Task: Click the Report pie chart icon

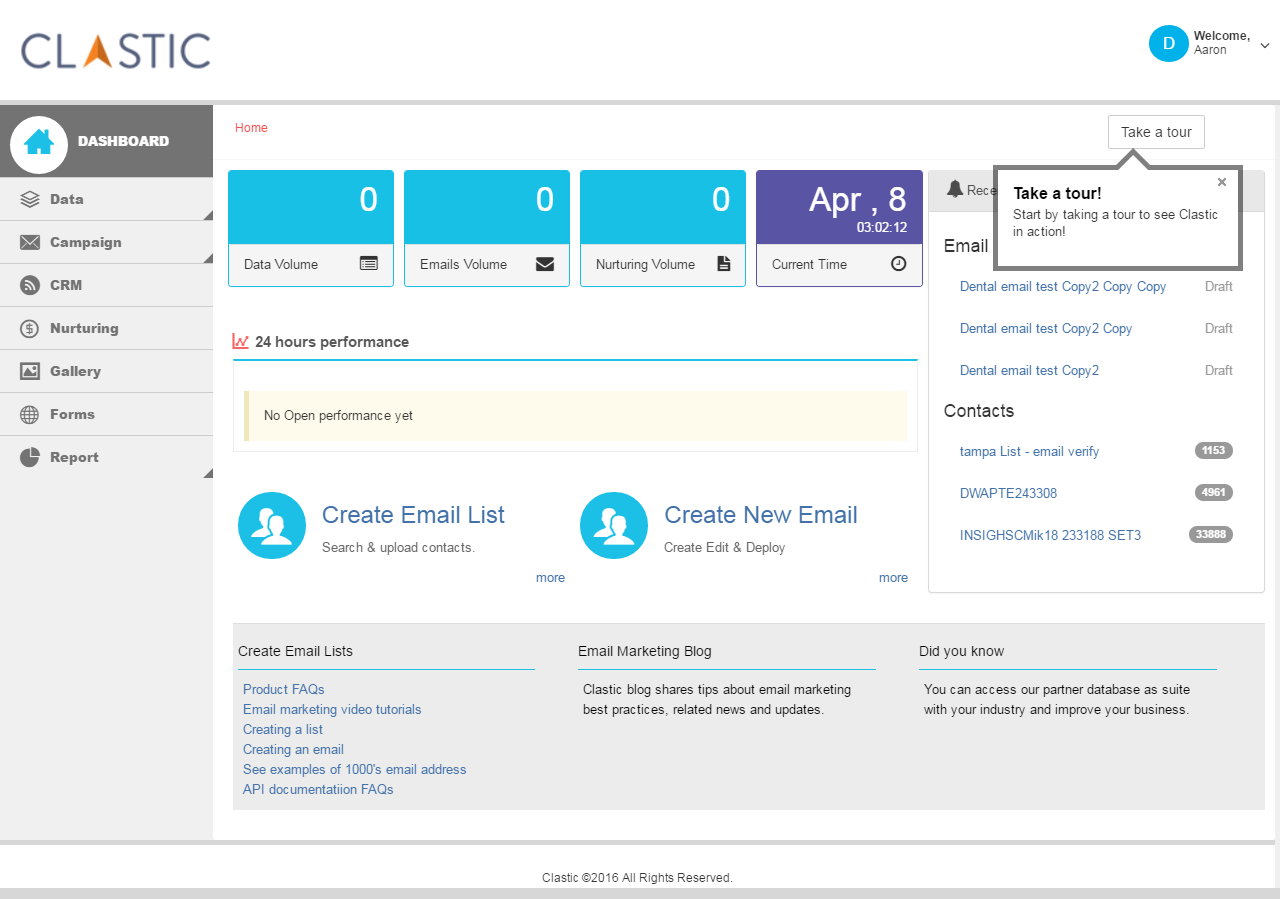Action: coord(30,457)
